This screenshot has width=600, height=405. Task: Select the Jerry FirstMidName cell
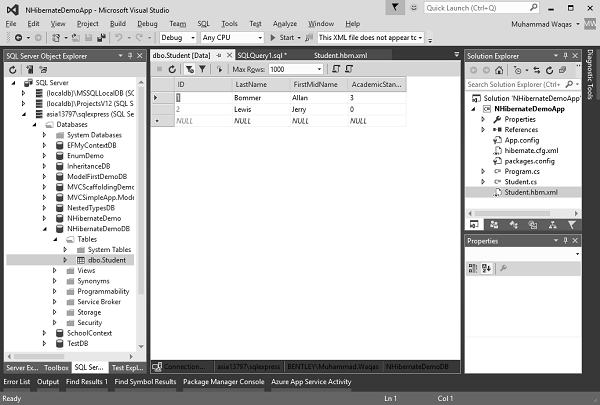coord(318,109)
